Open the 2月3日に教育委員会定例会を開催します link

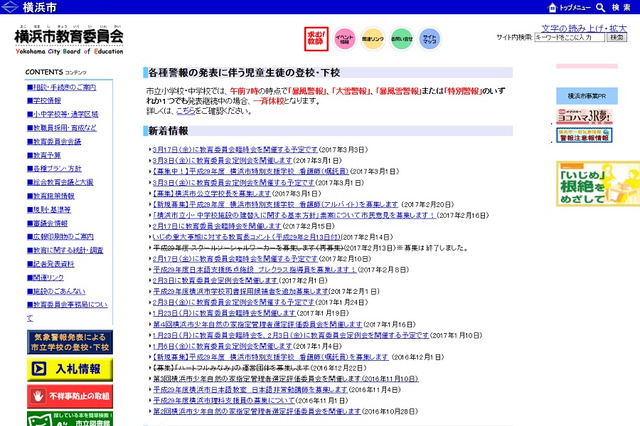(216, 281)
